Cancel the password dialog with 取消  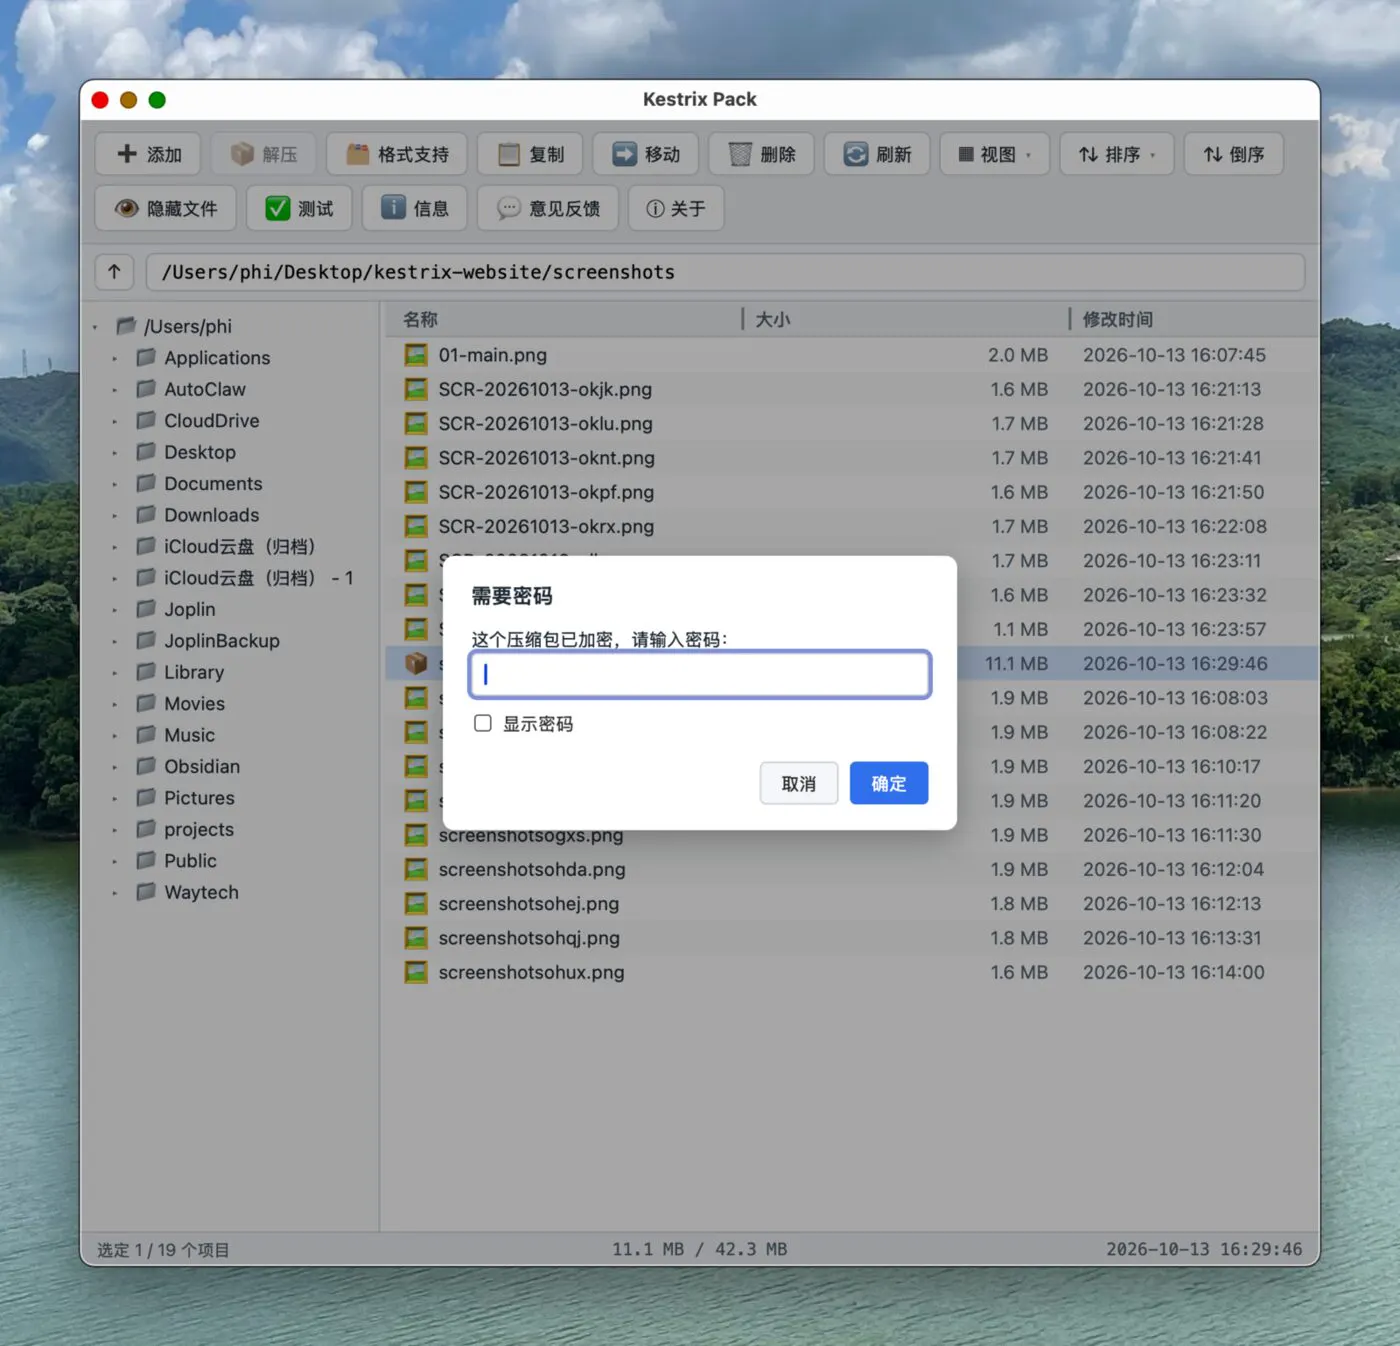798,783
